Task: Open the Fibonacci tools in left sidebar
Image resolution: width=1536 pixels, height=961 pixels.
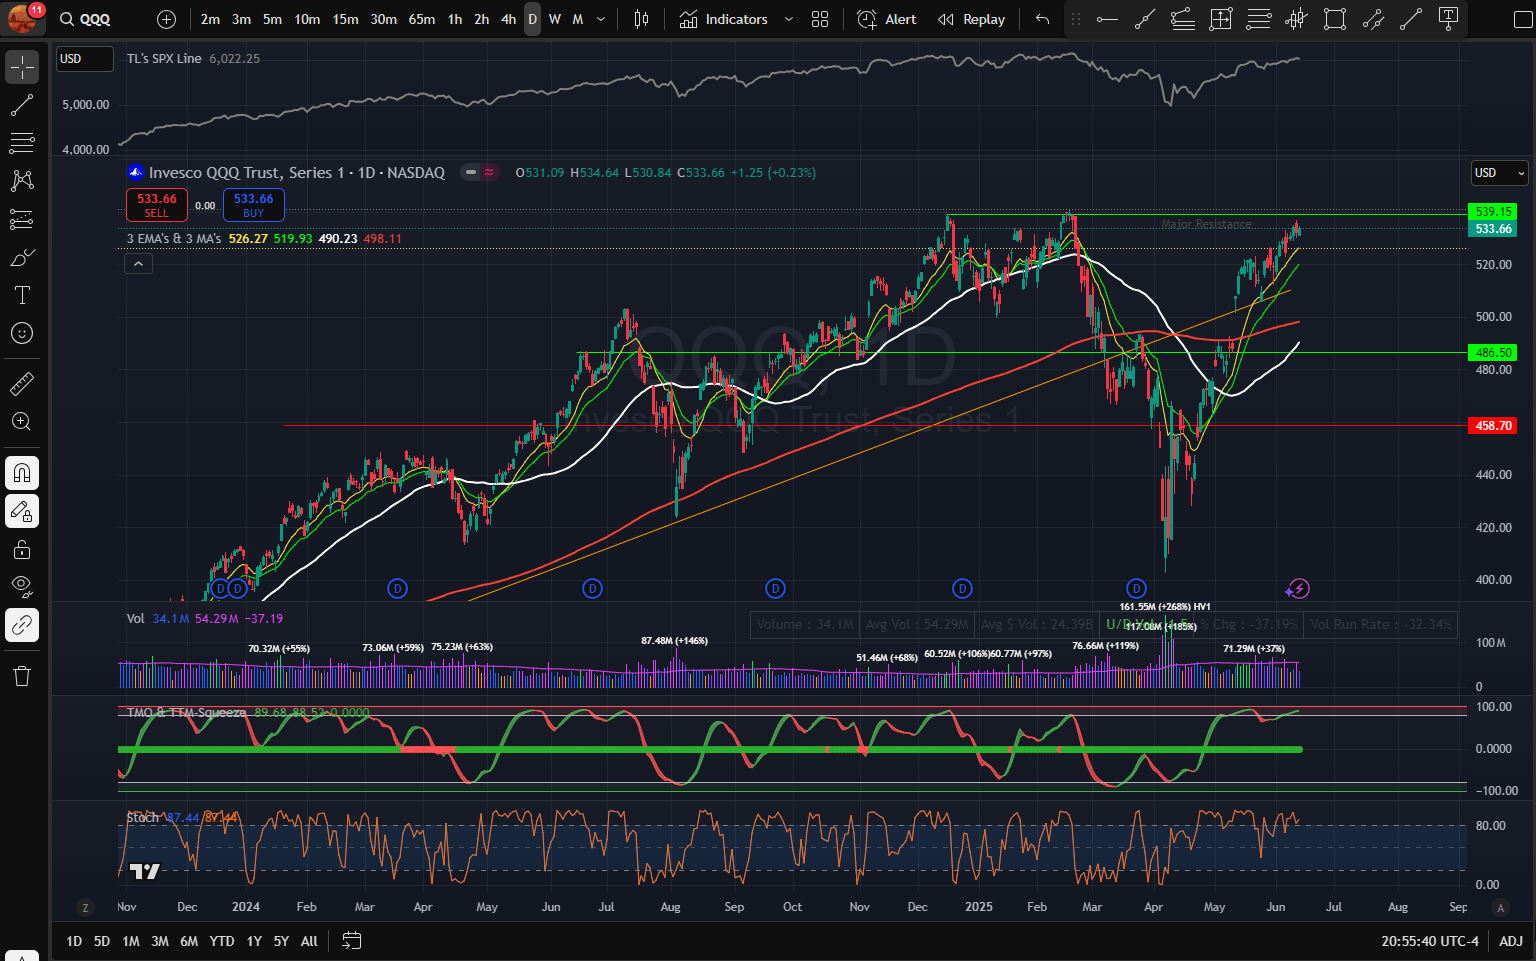Action: pyautogui.click(x=22, y=143)
